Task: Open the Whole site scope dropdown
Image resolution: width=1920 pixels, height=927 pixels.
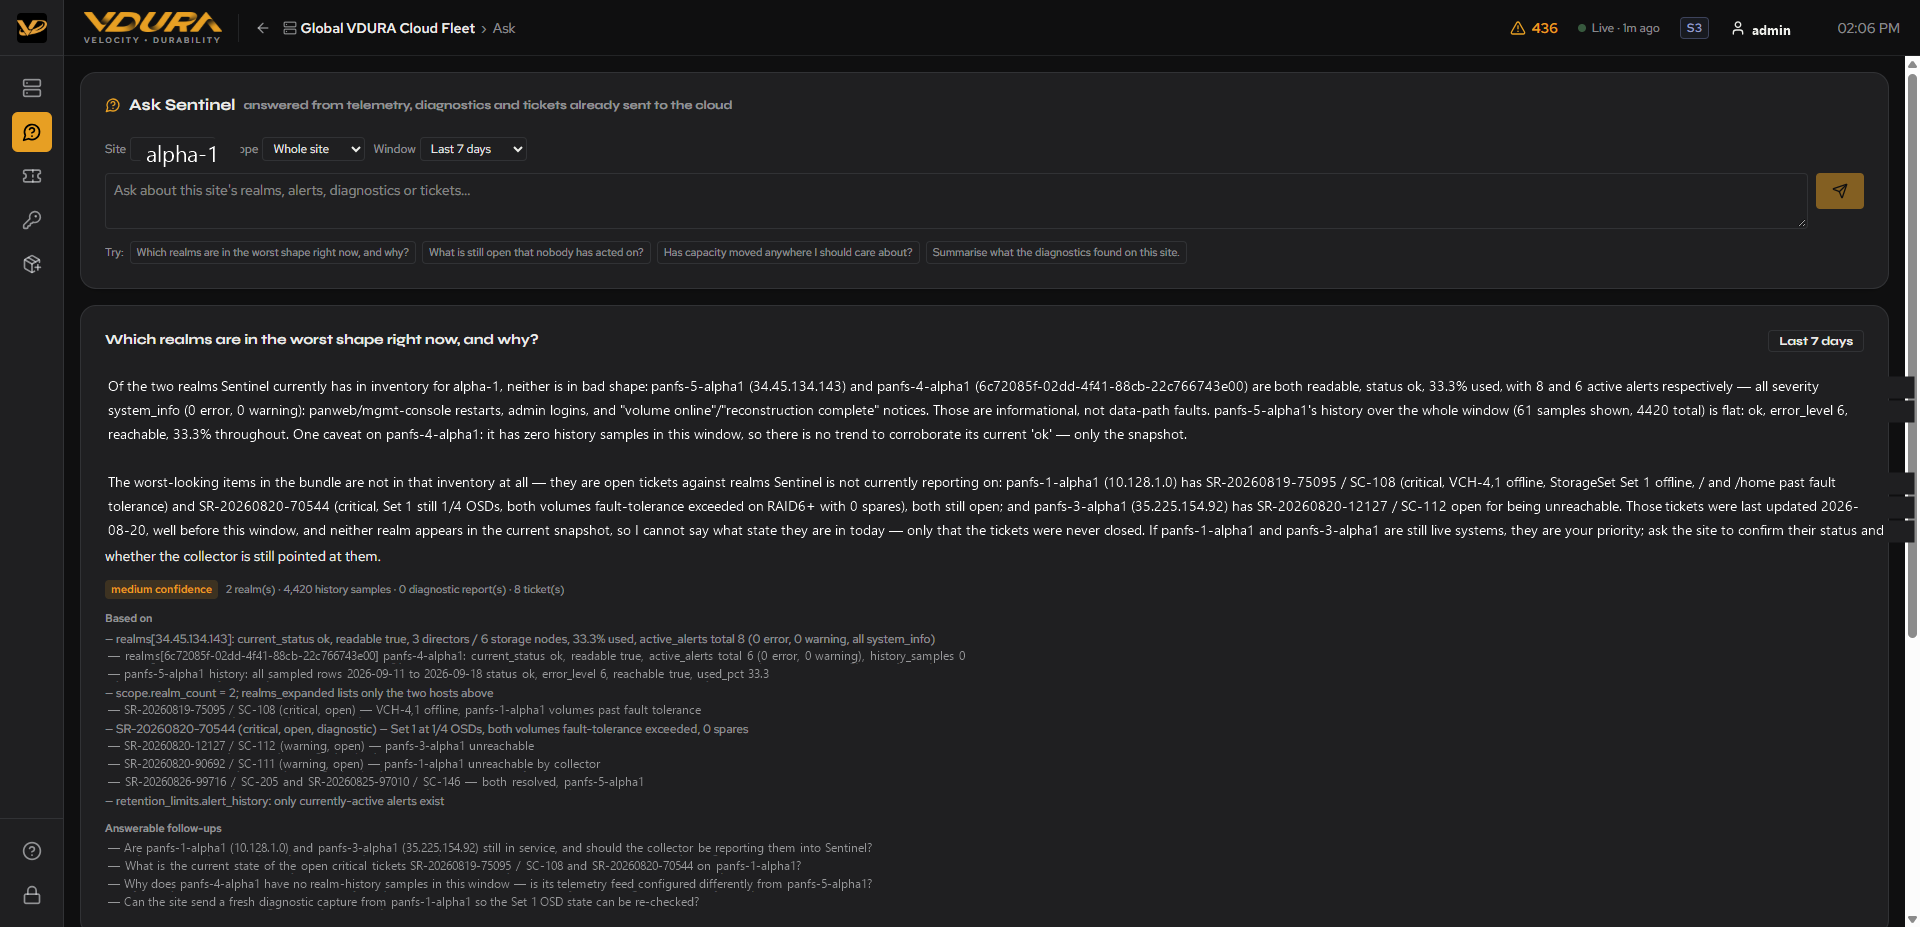Action: tap(314, 149)
